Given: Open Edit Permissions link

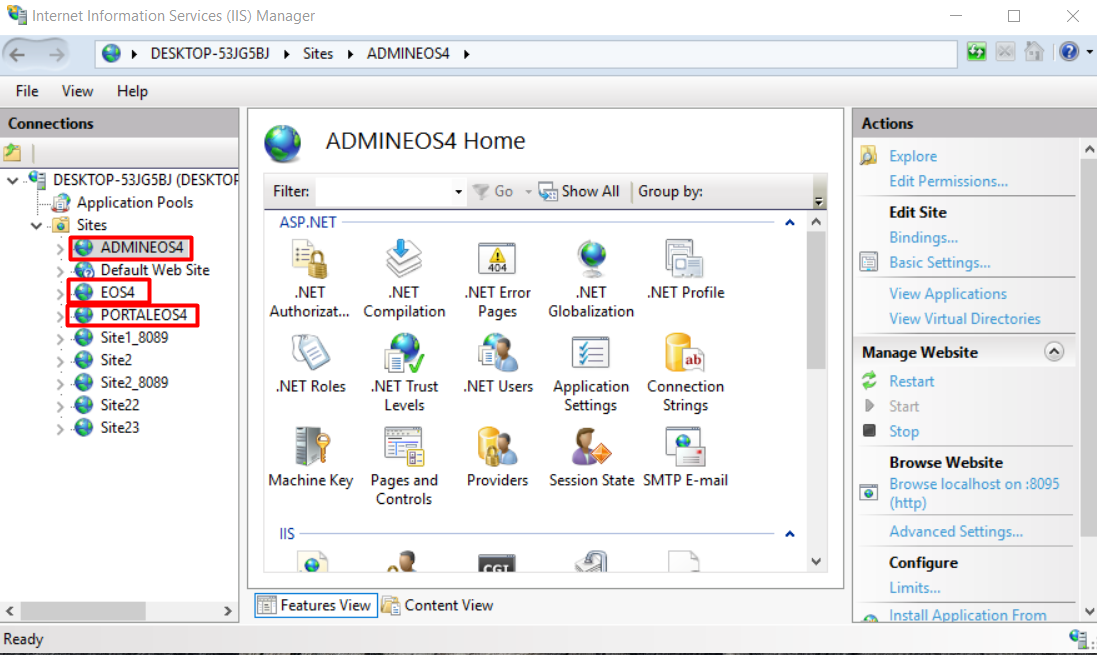Looking at the screenshot, I should tap(949, 181).
